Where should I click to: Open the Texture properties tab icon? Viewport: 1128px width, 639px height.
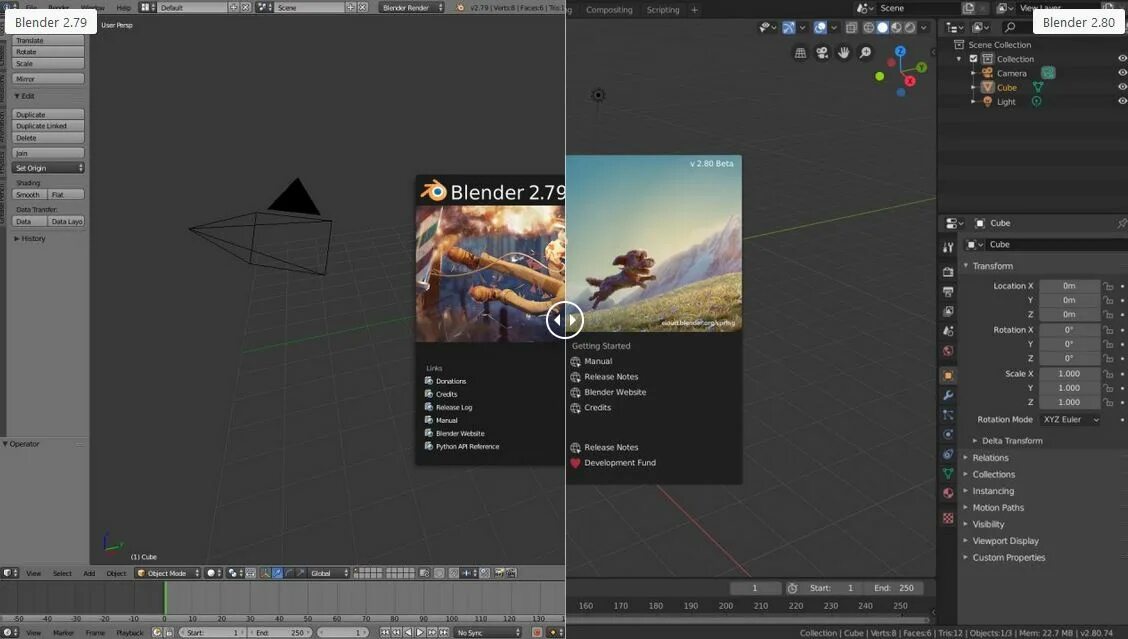click(x=948, y=518)
